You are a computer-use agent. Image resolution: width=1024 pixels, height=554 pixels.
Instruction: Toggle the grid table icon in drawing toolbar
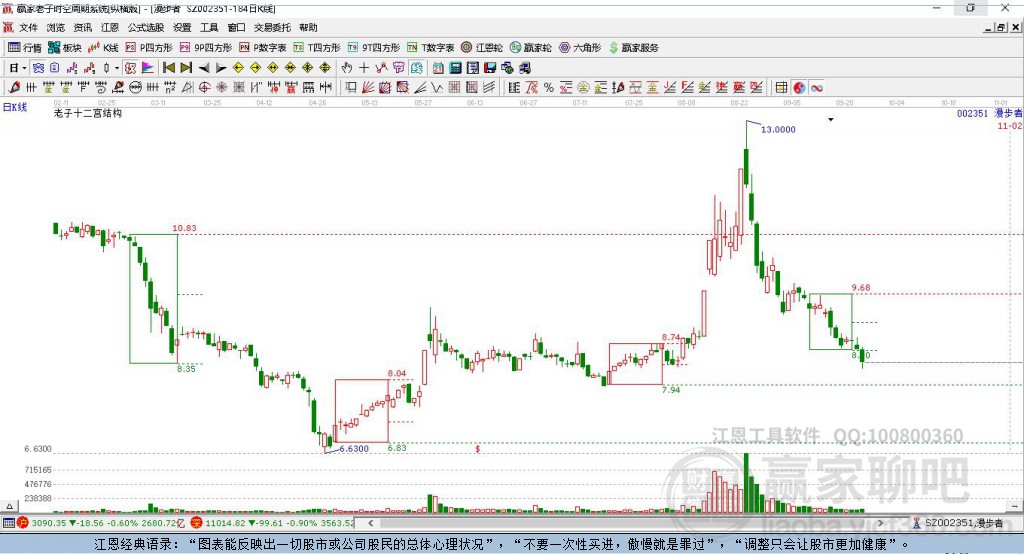pyautogui.click(x=781, y=87)
